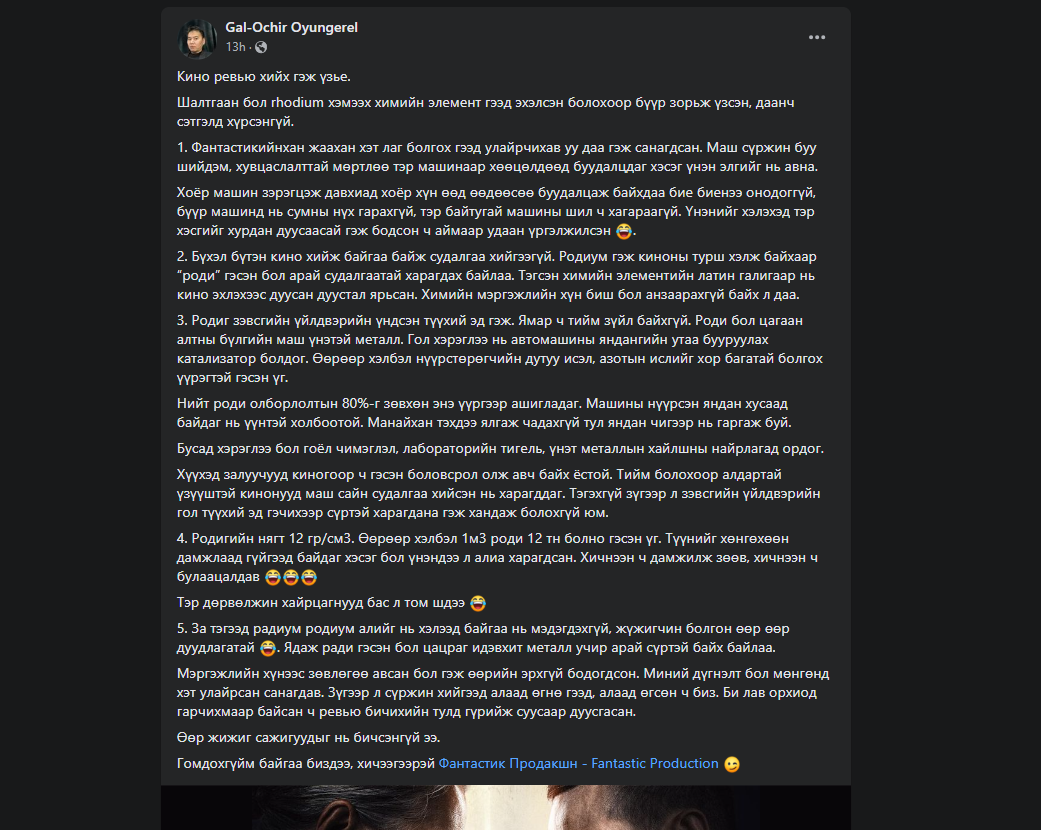This screenshot has height=830, width=1041.
Task: Click the laughing emoji after "үргэлжилсэн"
Action: (x=623, y=231)
